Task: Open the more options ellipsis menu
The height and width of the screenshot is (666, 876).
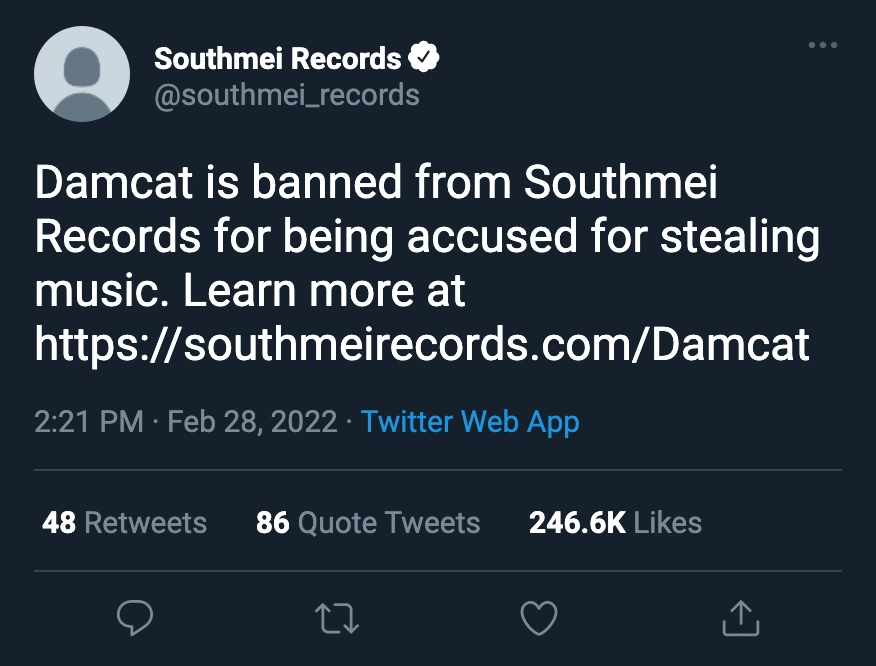Action: point(822,46)
